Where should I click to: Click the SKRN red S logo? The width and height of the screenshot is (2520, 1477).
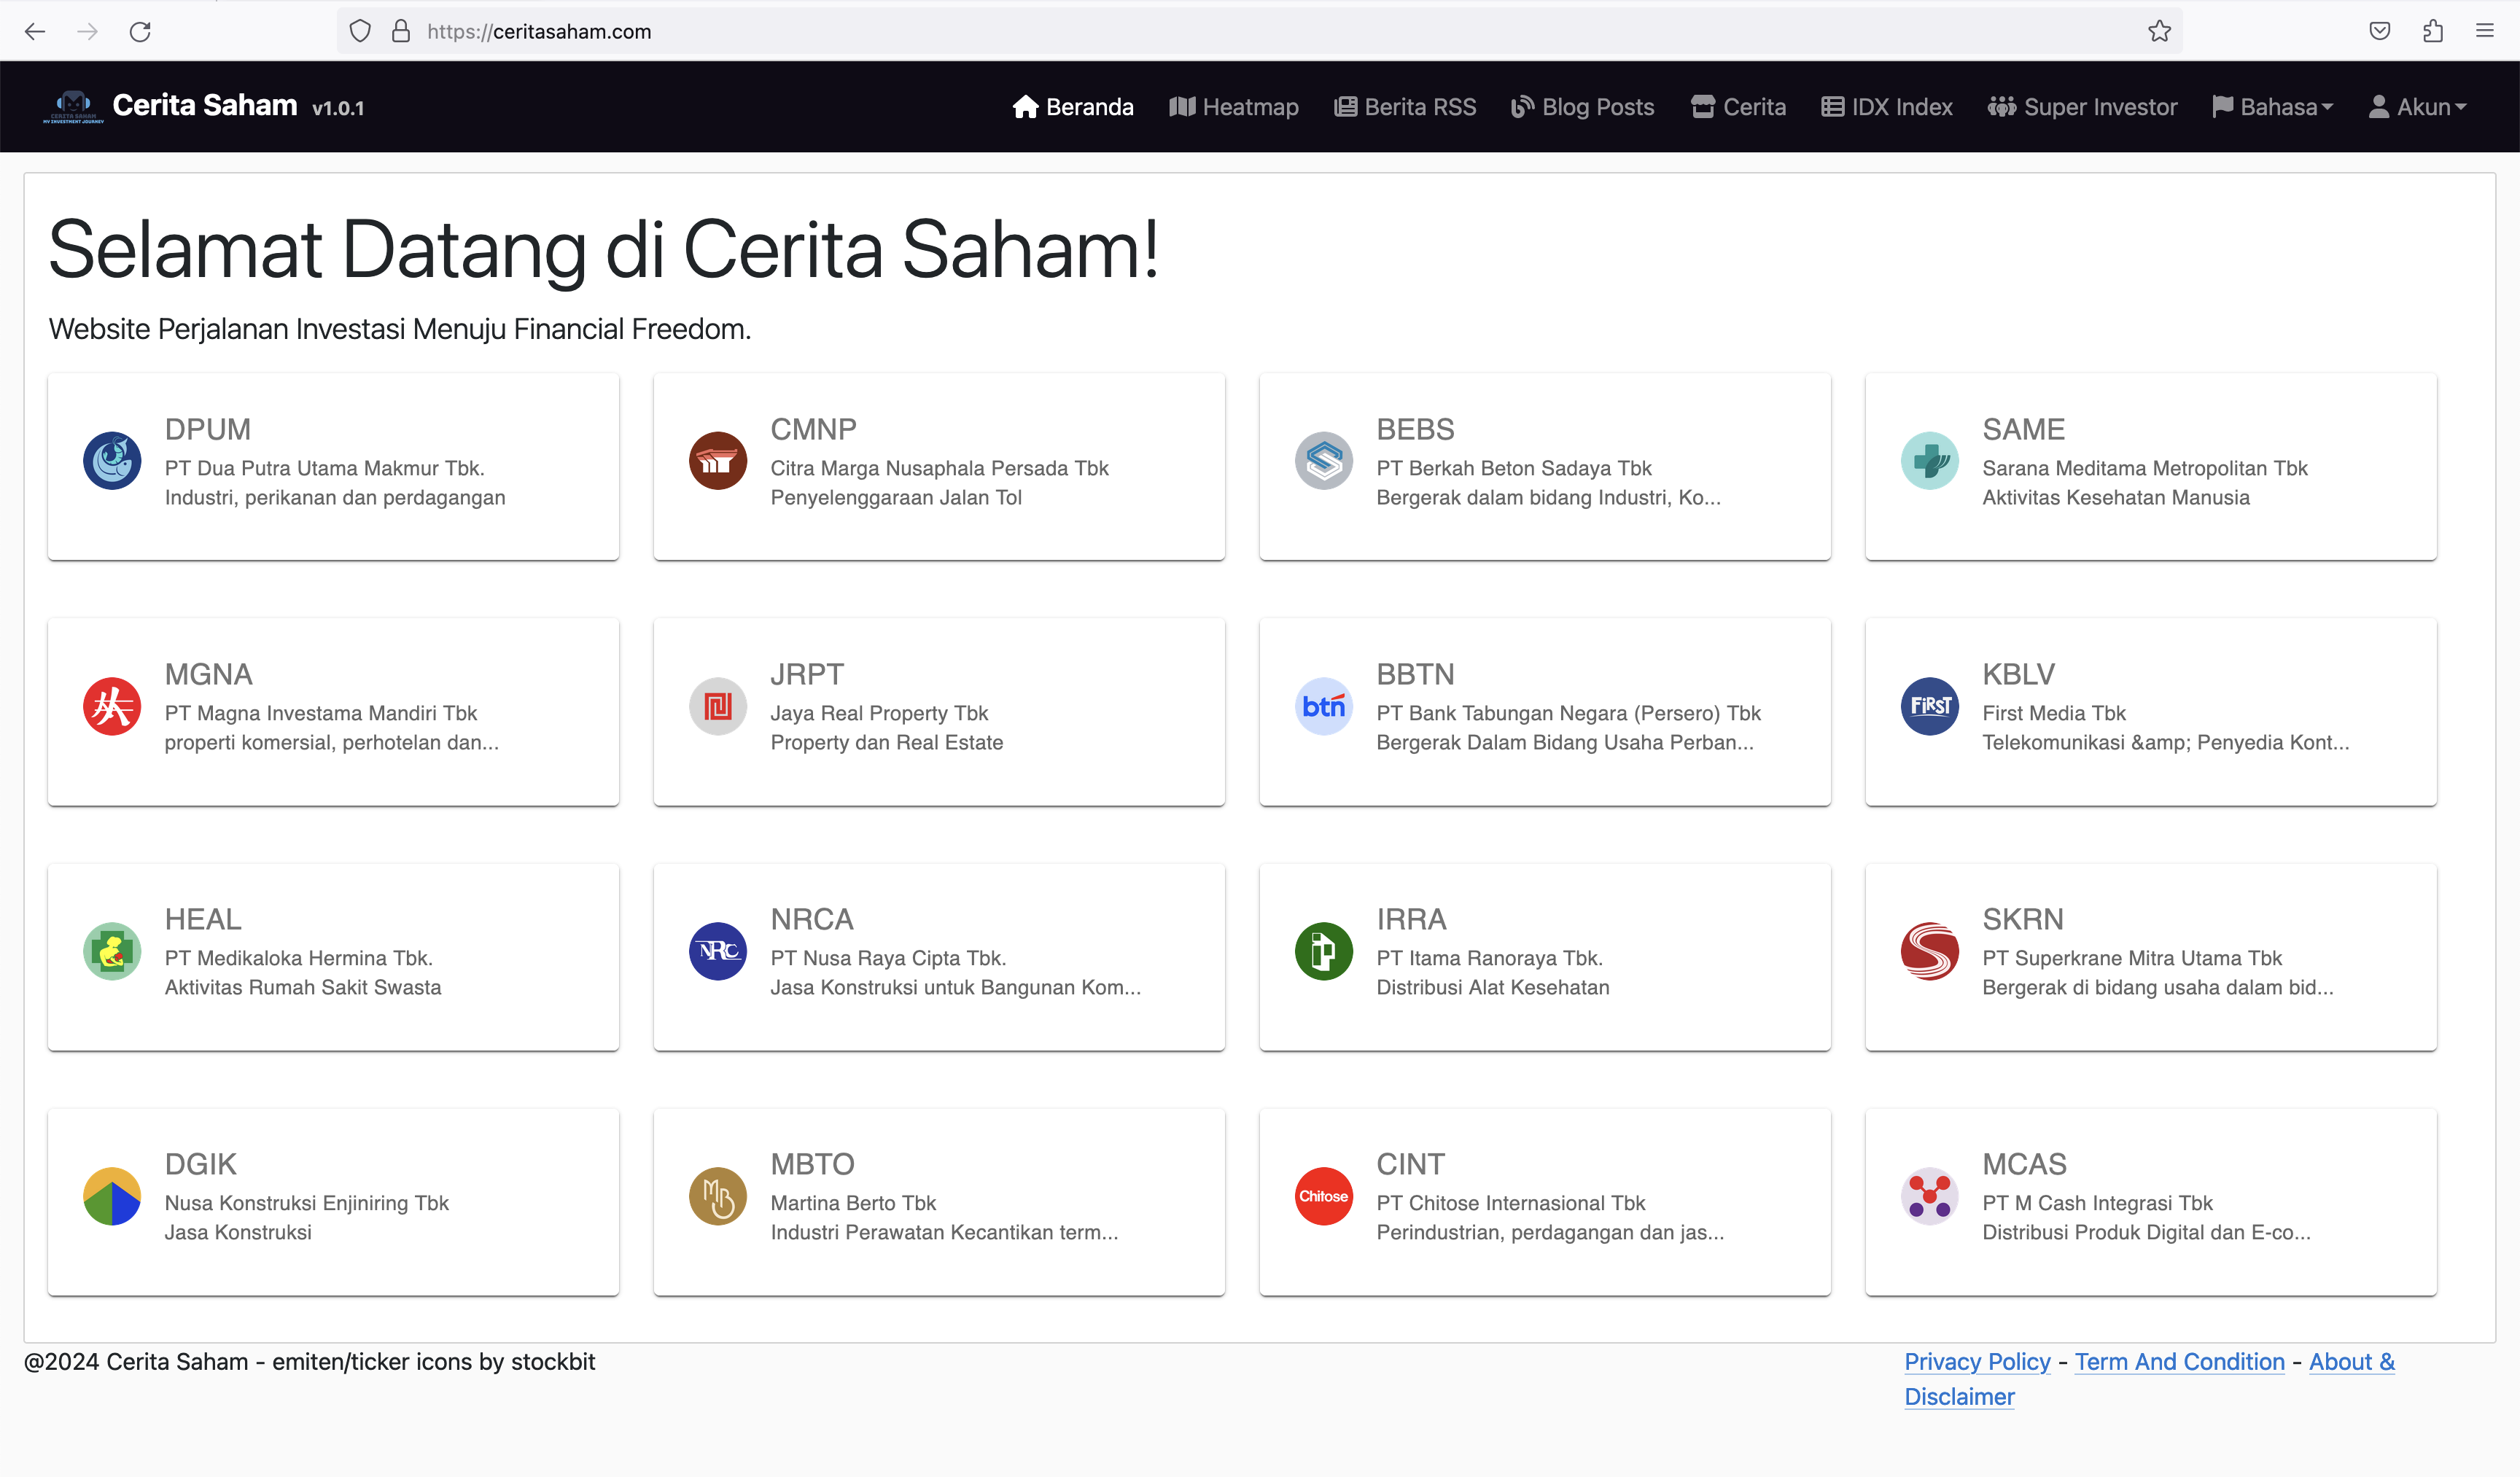[x=1930, y=951]
